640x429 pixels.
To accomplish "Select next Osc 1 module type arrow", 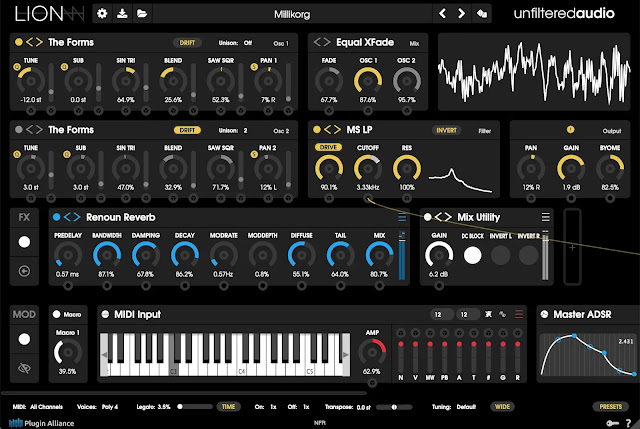I will point(39,42).
